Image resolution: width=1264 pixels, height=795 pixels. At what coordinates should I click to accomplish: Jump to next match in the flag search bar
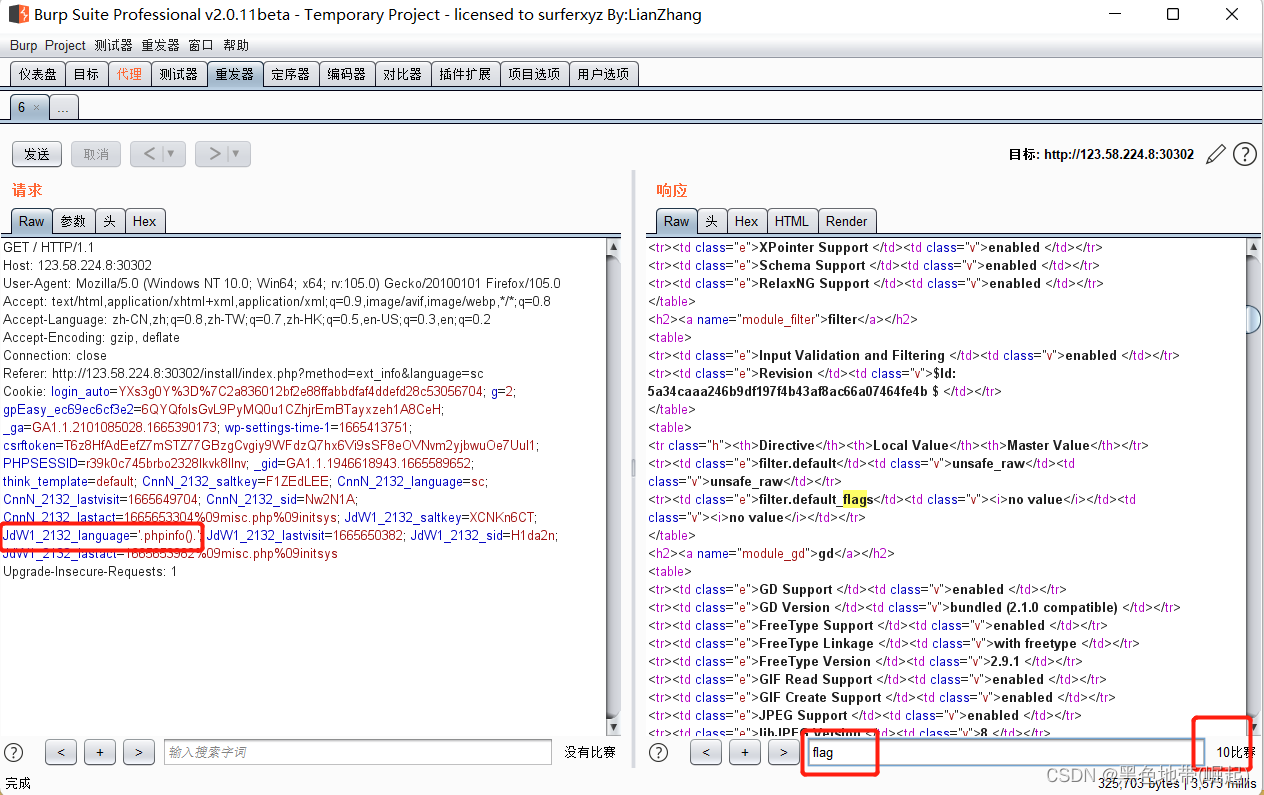(x=784, y=752)
